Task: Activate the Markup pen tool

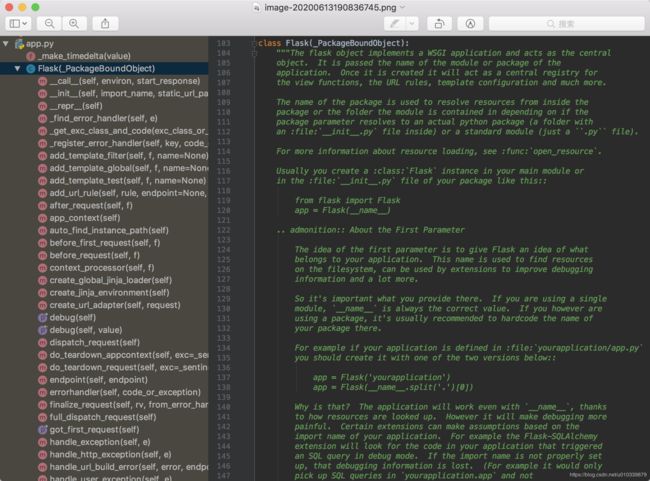Action: click(395, 24)
